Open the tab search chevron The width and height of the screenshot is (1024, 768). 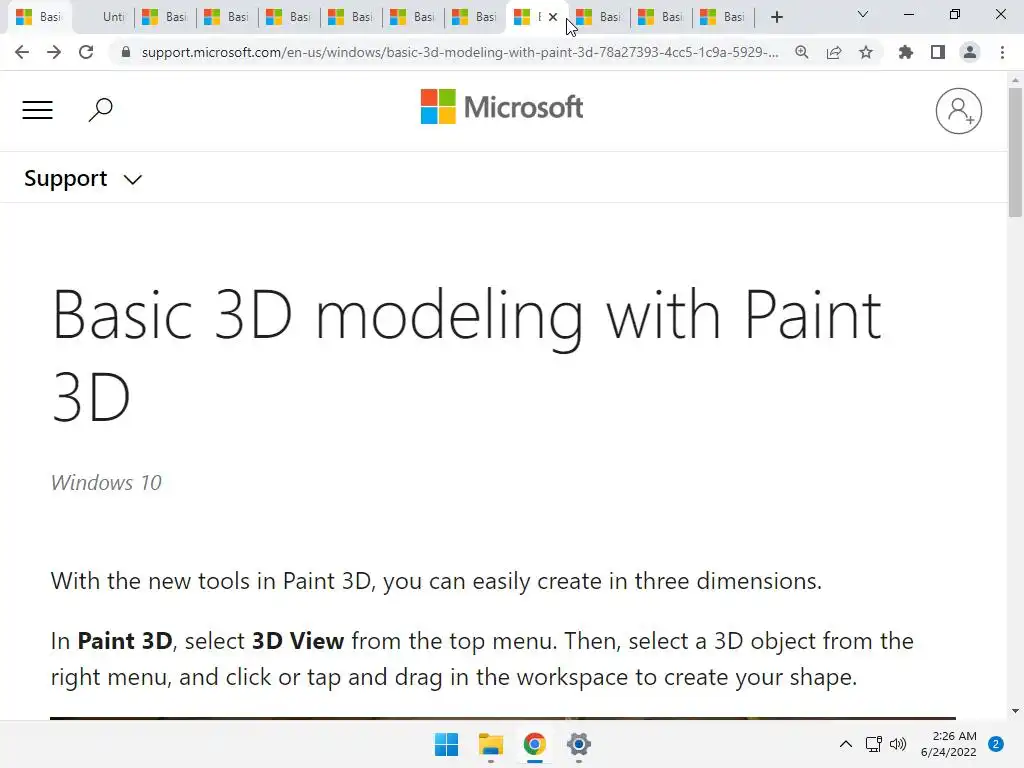tap(863, 14)
